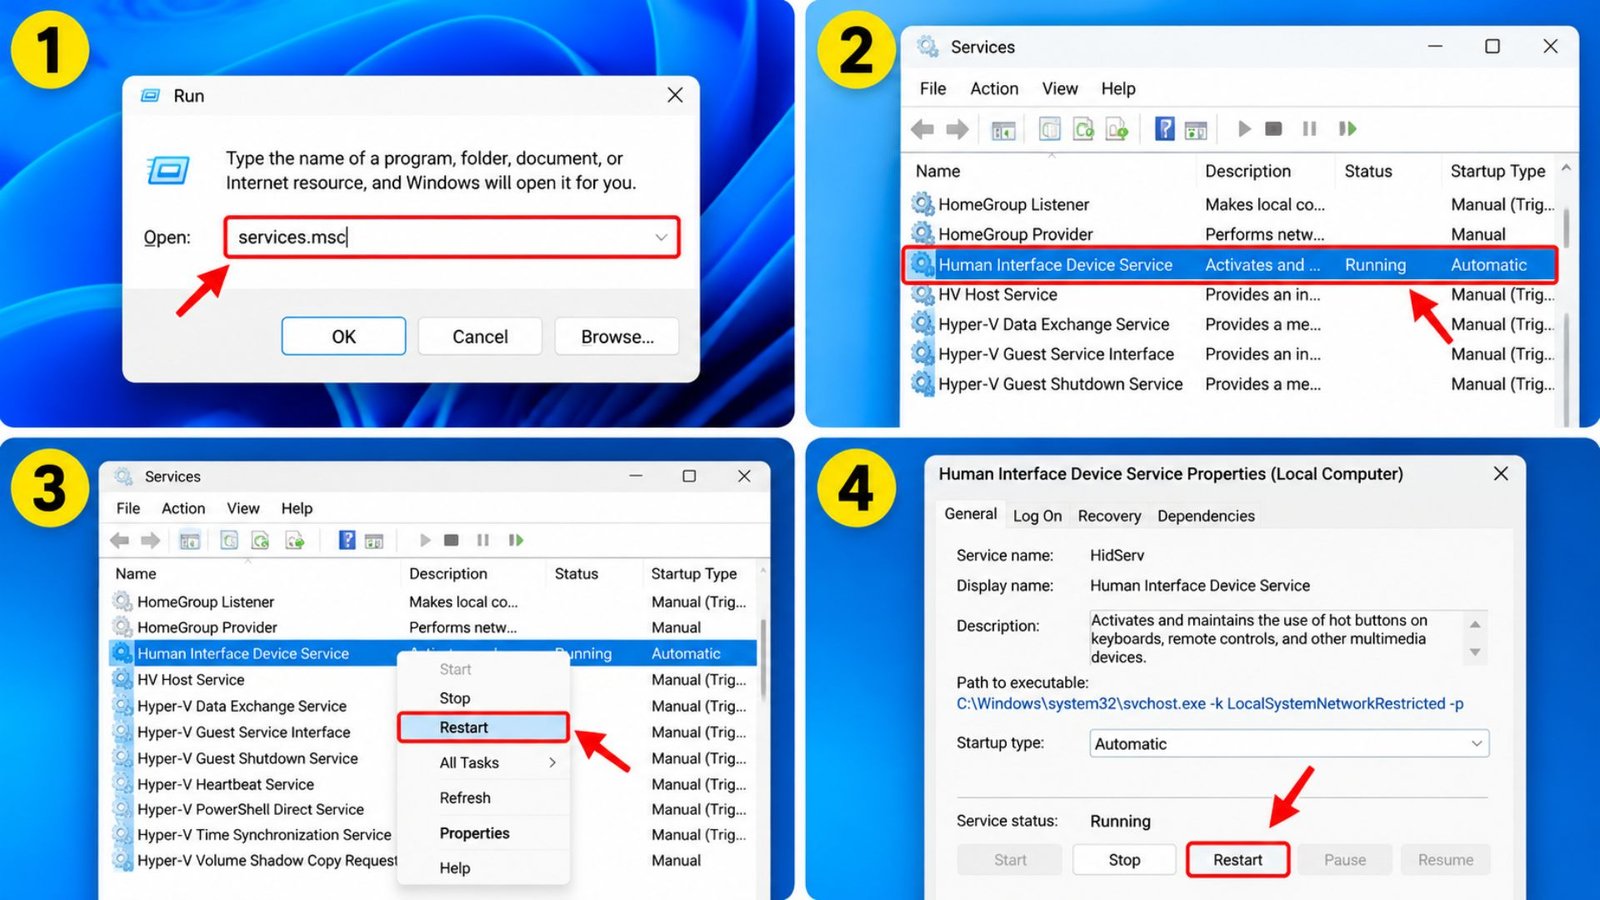Click Back arrow in panel 3 Services toolbar
The width and height of the screenshot is (1600, 900).
[x=119, y=540]
